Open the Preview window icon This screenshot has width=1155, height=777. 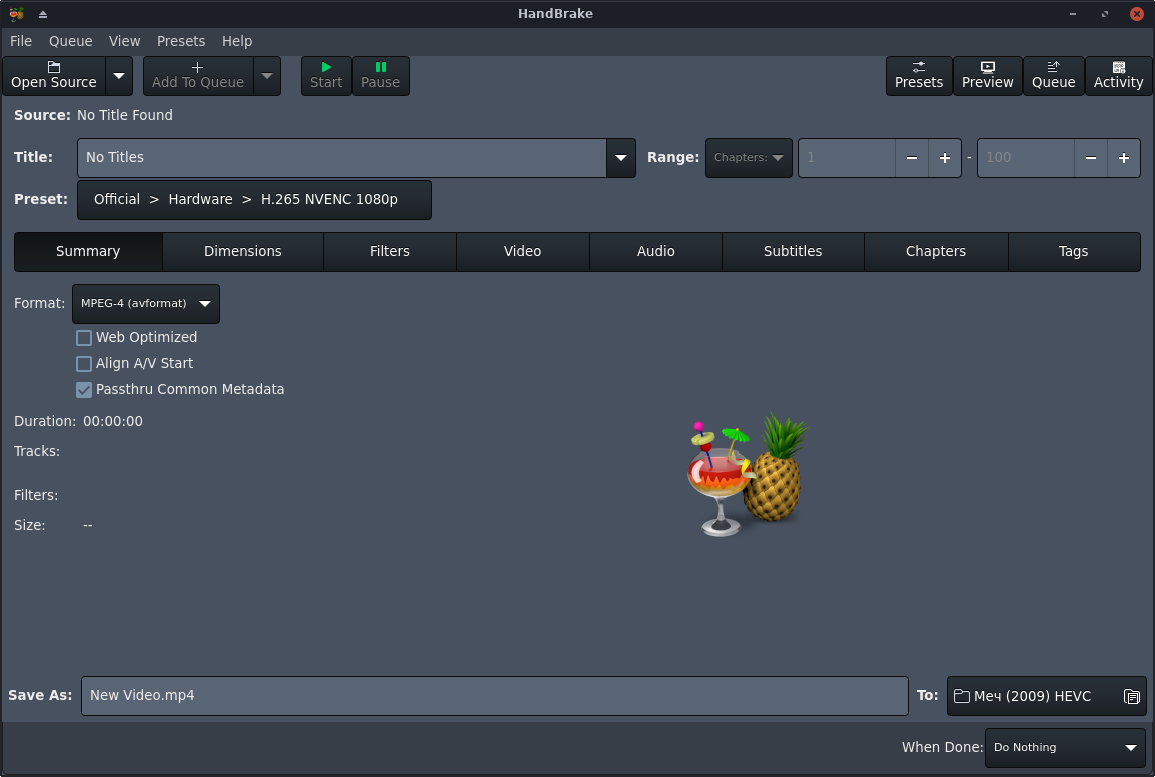point(987,67)
